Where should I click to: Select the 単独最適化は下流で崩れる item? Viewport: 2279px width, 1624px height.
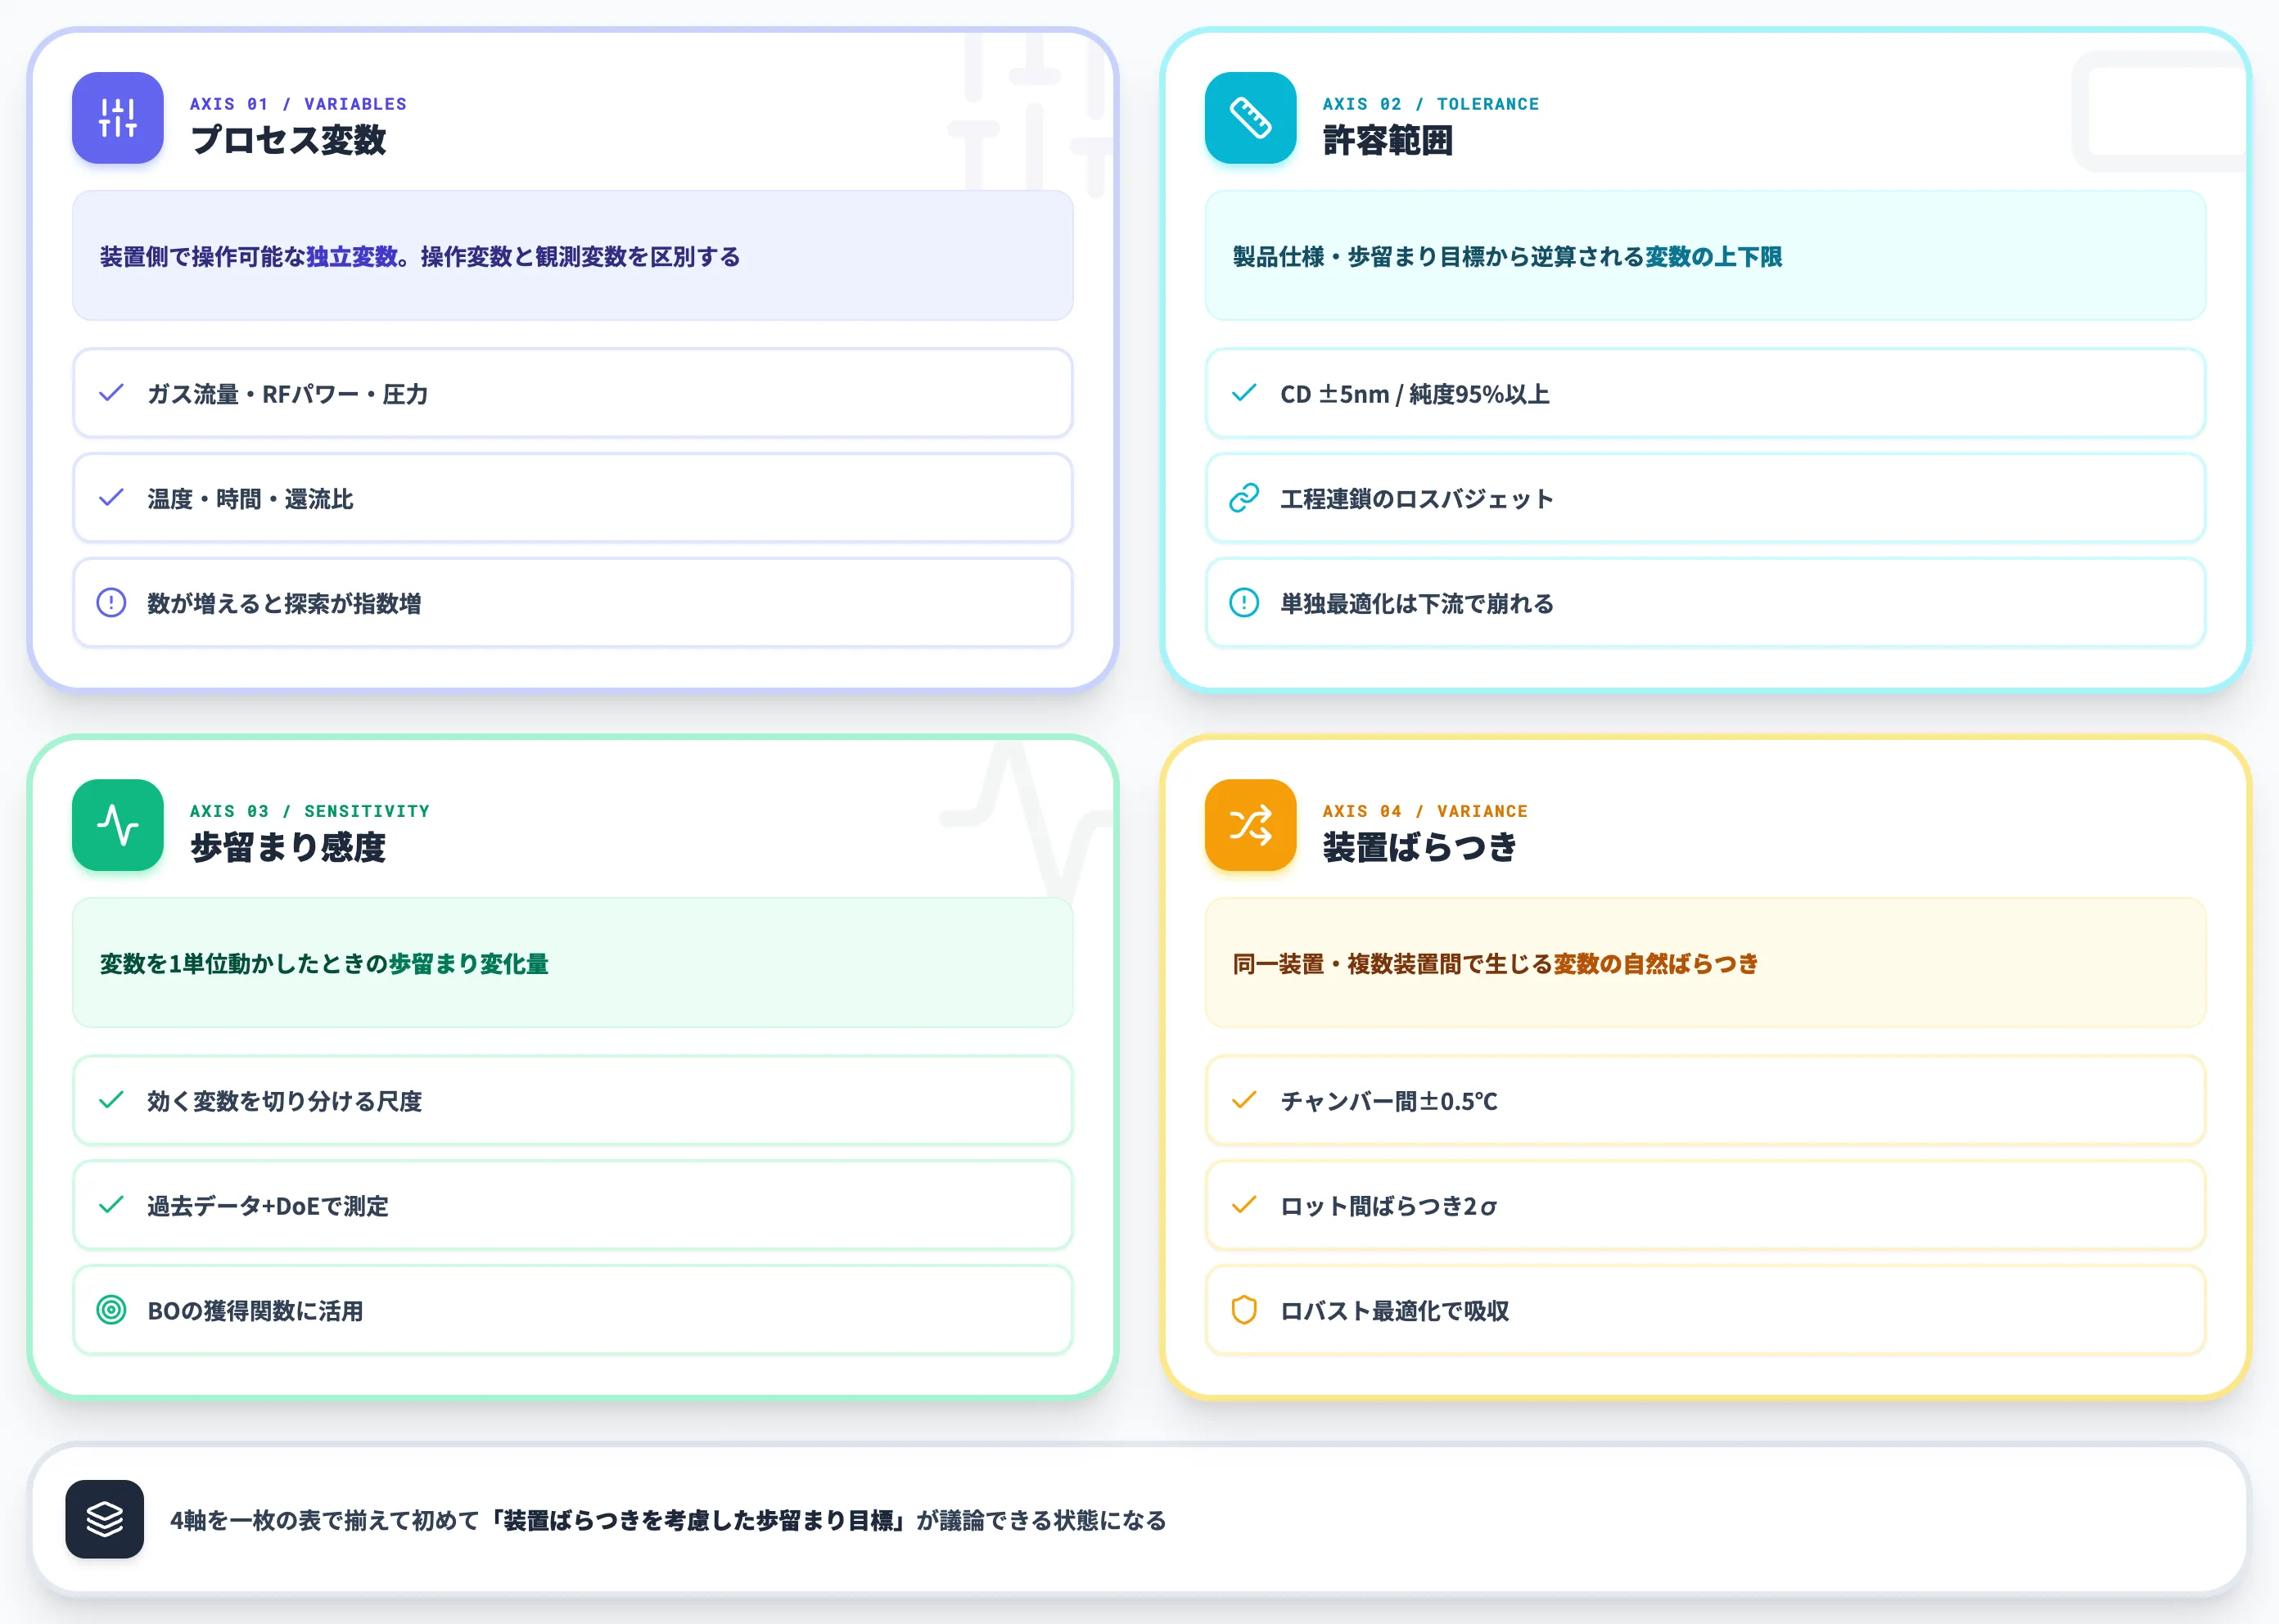coord(1706,603)
